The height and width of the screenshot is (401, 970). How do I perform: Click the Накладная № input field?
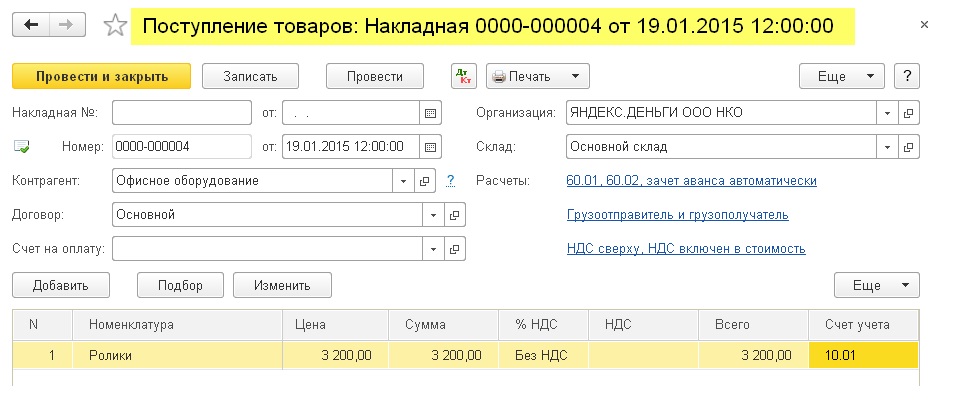(x=182, y=113)
